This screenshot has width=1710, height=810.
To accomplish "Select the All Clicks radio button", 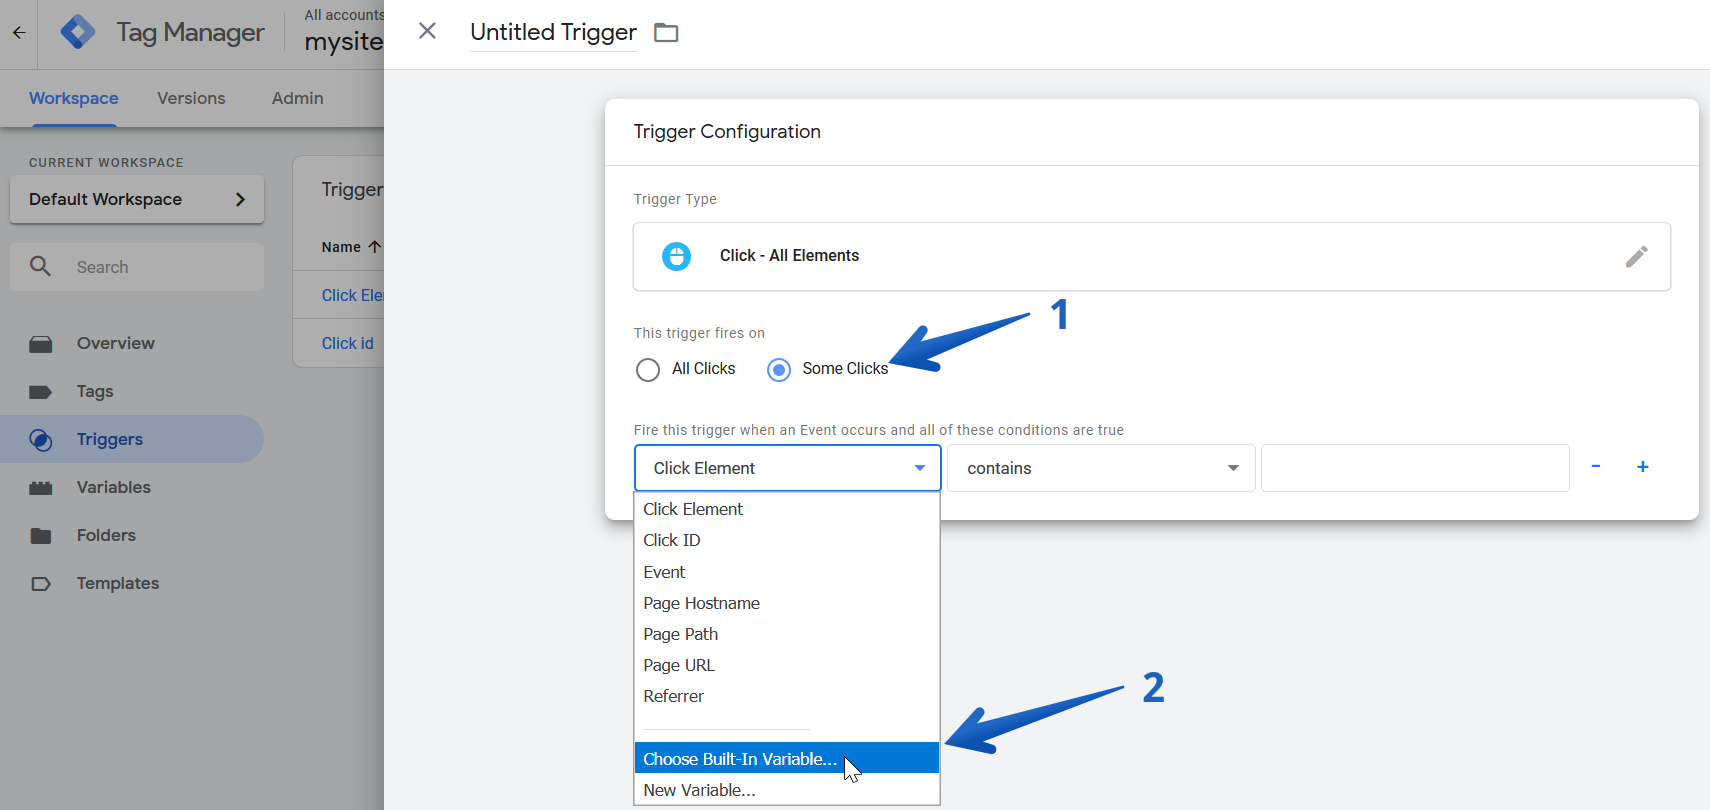I will point(648,370).
